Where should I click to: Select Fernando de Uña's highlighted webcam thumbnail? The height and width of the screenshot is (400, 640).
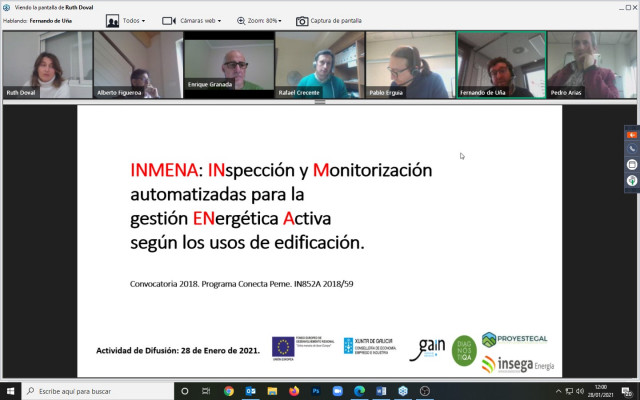click(501, 65)
